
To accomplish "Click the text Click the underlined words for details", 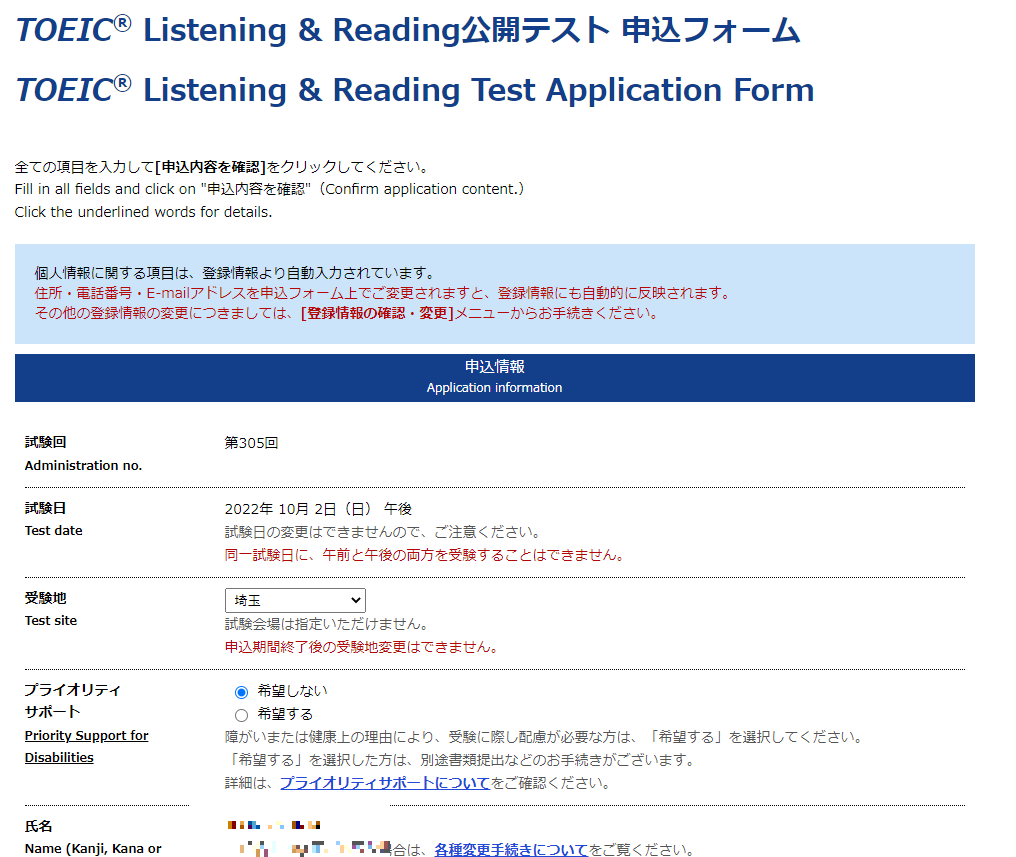I will pos(143,212).
